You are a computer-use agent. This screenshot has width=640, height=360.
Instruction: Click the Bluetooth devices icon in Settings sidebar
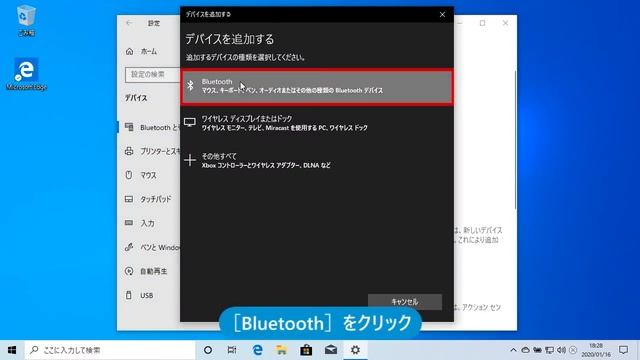(129, 127)
